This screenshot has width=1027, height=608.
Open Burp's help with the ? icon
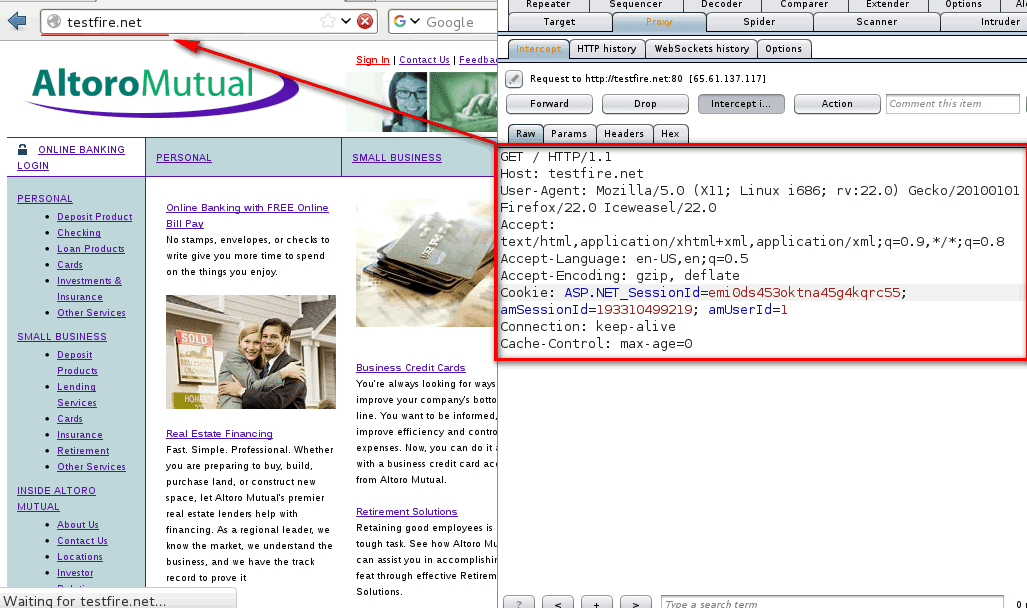click(518, 603)
